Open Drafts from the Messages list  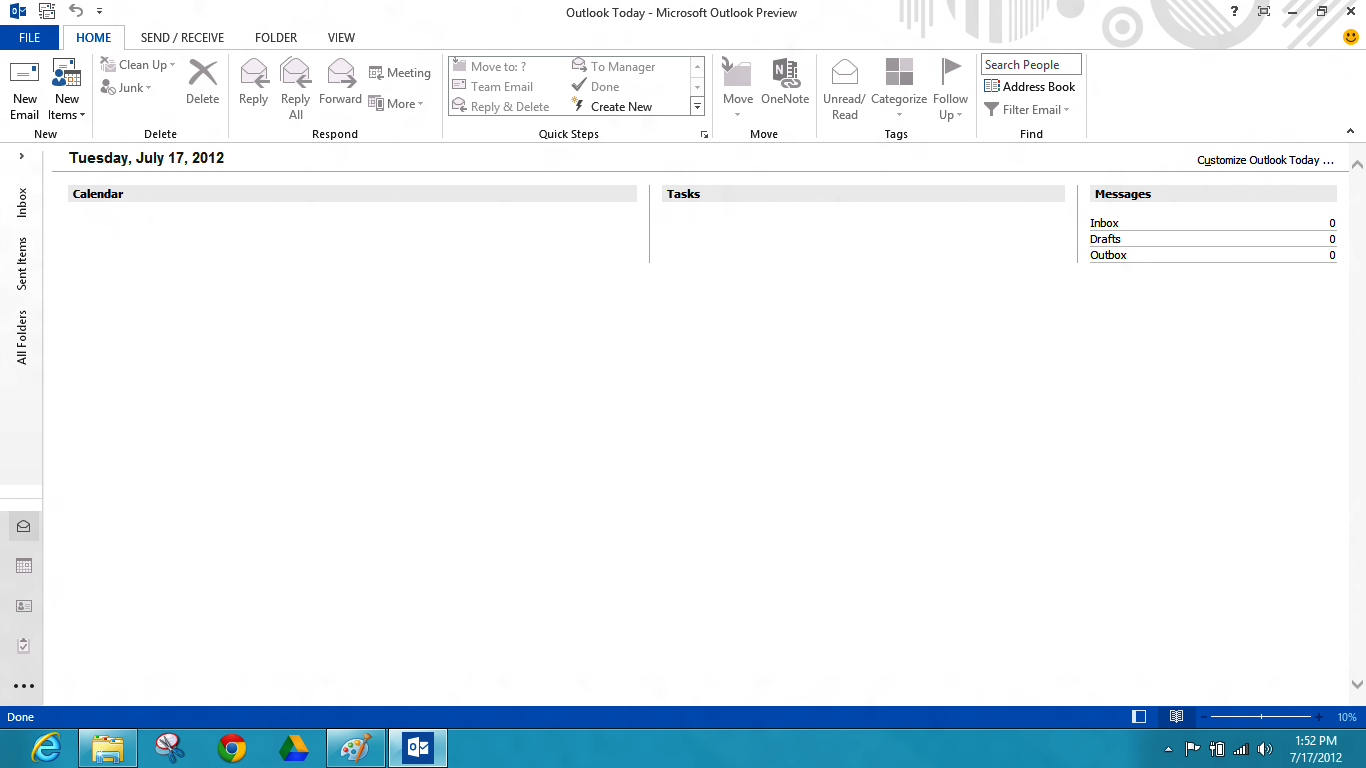tap(1105, 239)
